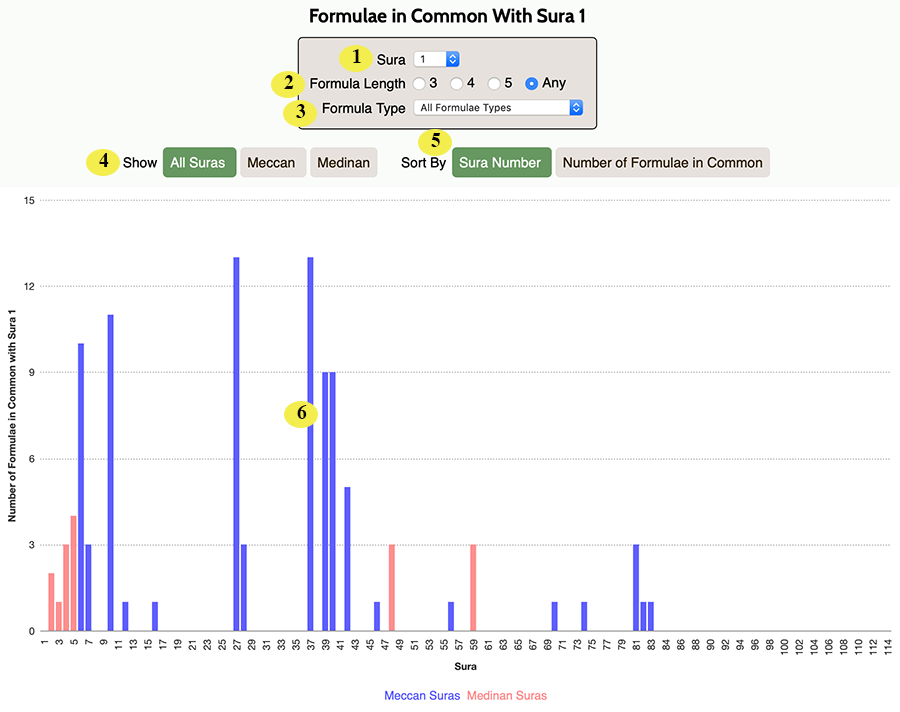Choose the Any formula length option
The height and width of the screenshot is (712, 900).
(532, 84)
